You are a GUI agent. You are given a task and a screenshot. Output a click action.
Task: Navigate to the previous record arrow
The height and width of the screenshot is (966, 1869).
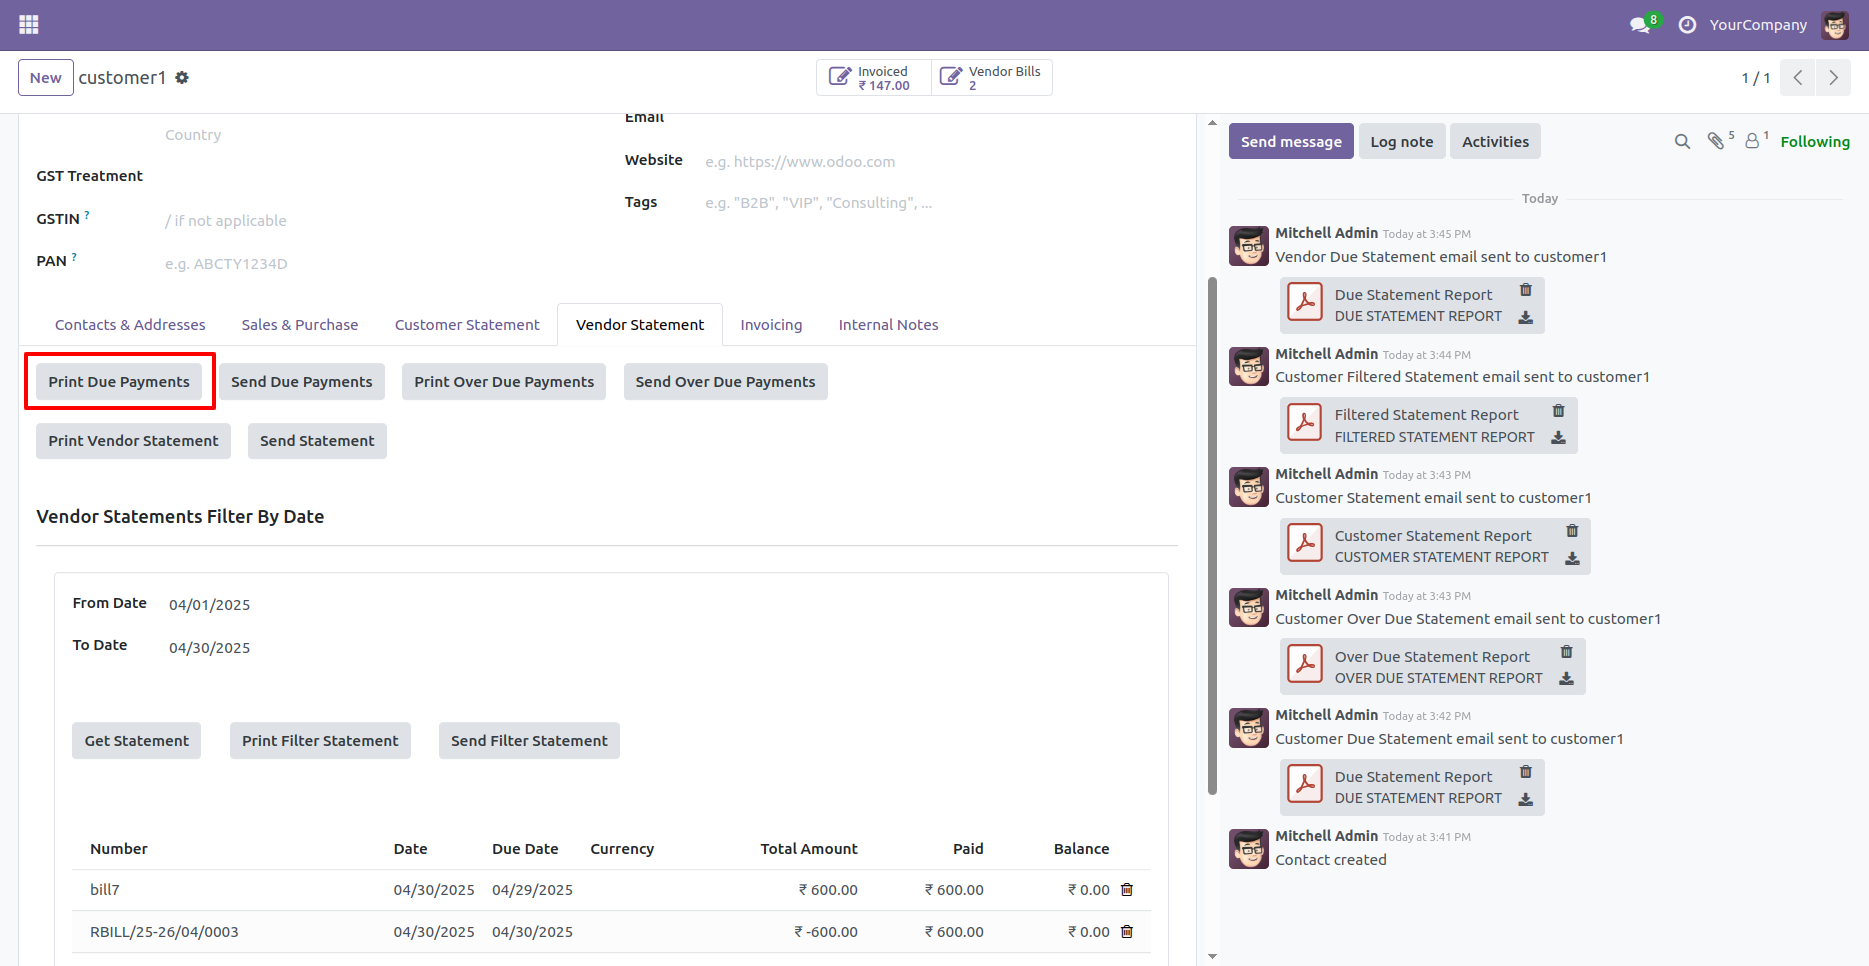[x=1797, y=77]
